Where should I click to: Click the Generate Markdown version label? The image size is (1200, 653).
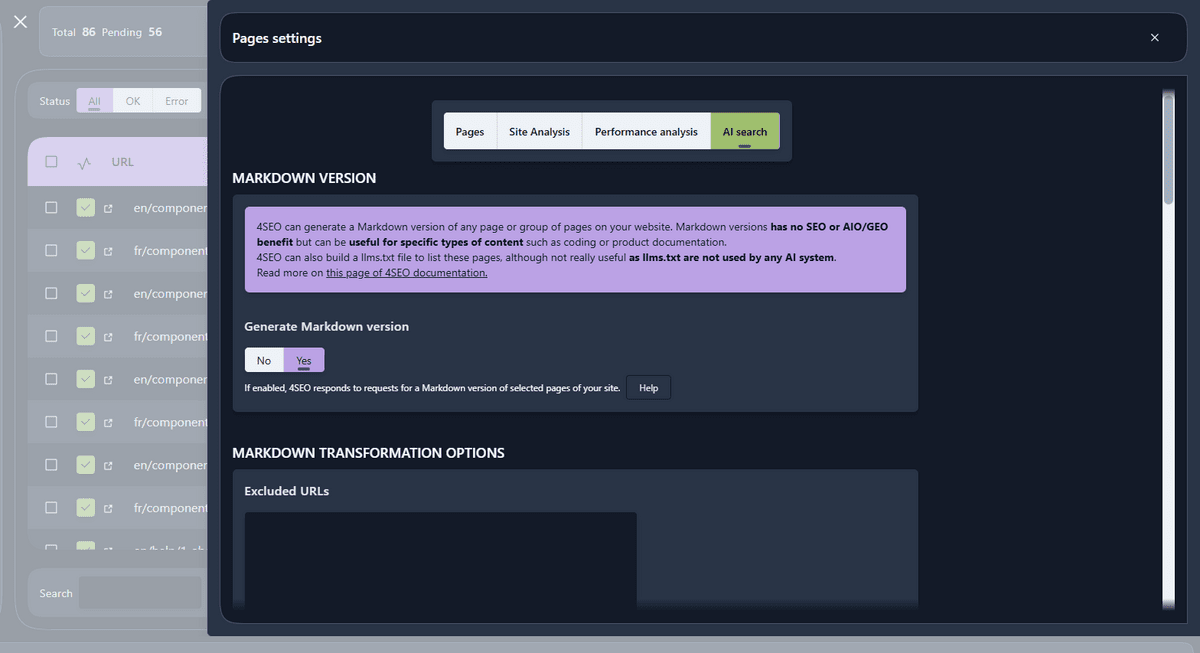326,326
